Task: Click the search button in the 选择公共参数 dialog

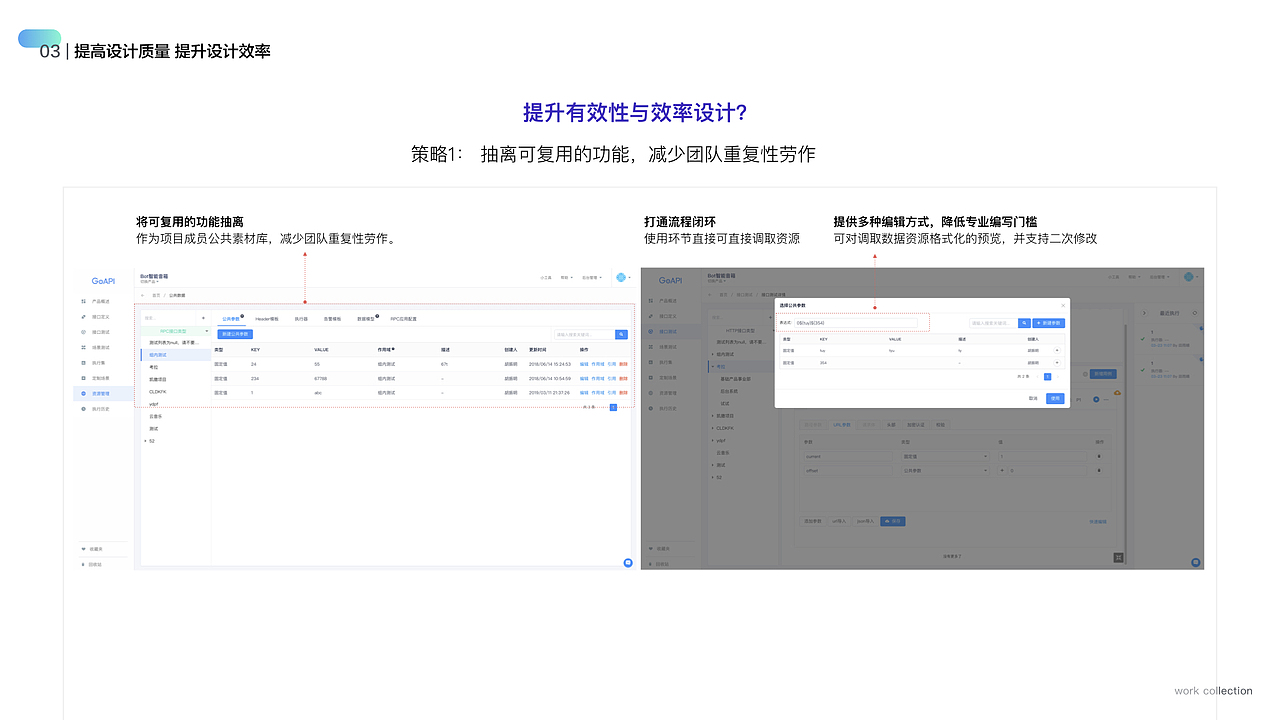Action: 1024,323
